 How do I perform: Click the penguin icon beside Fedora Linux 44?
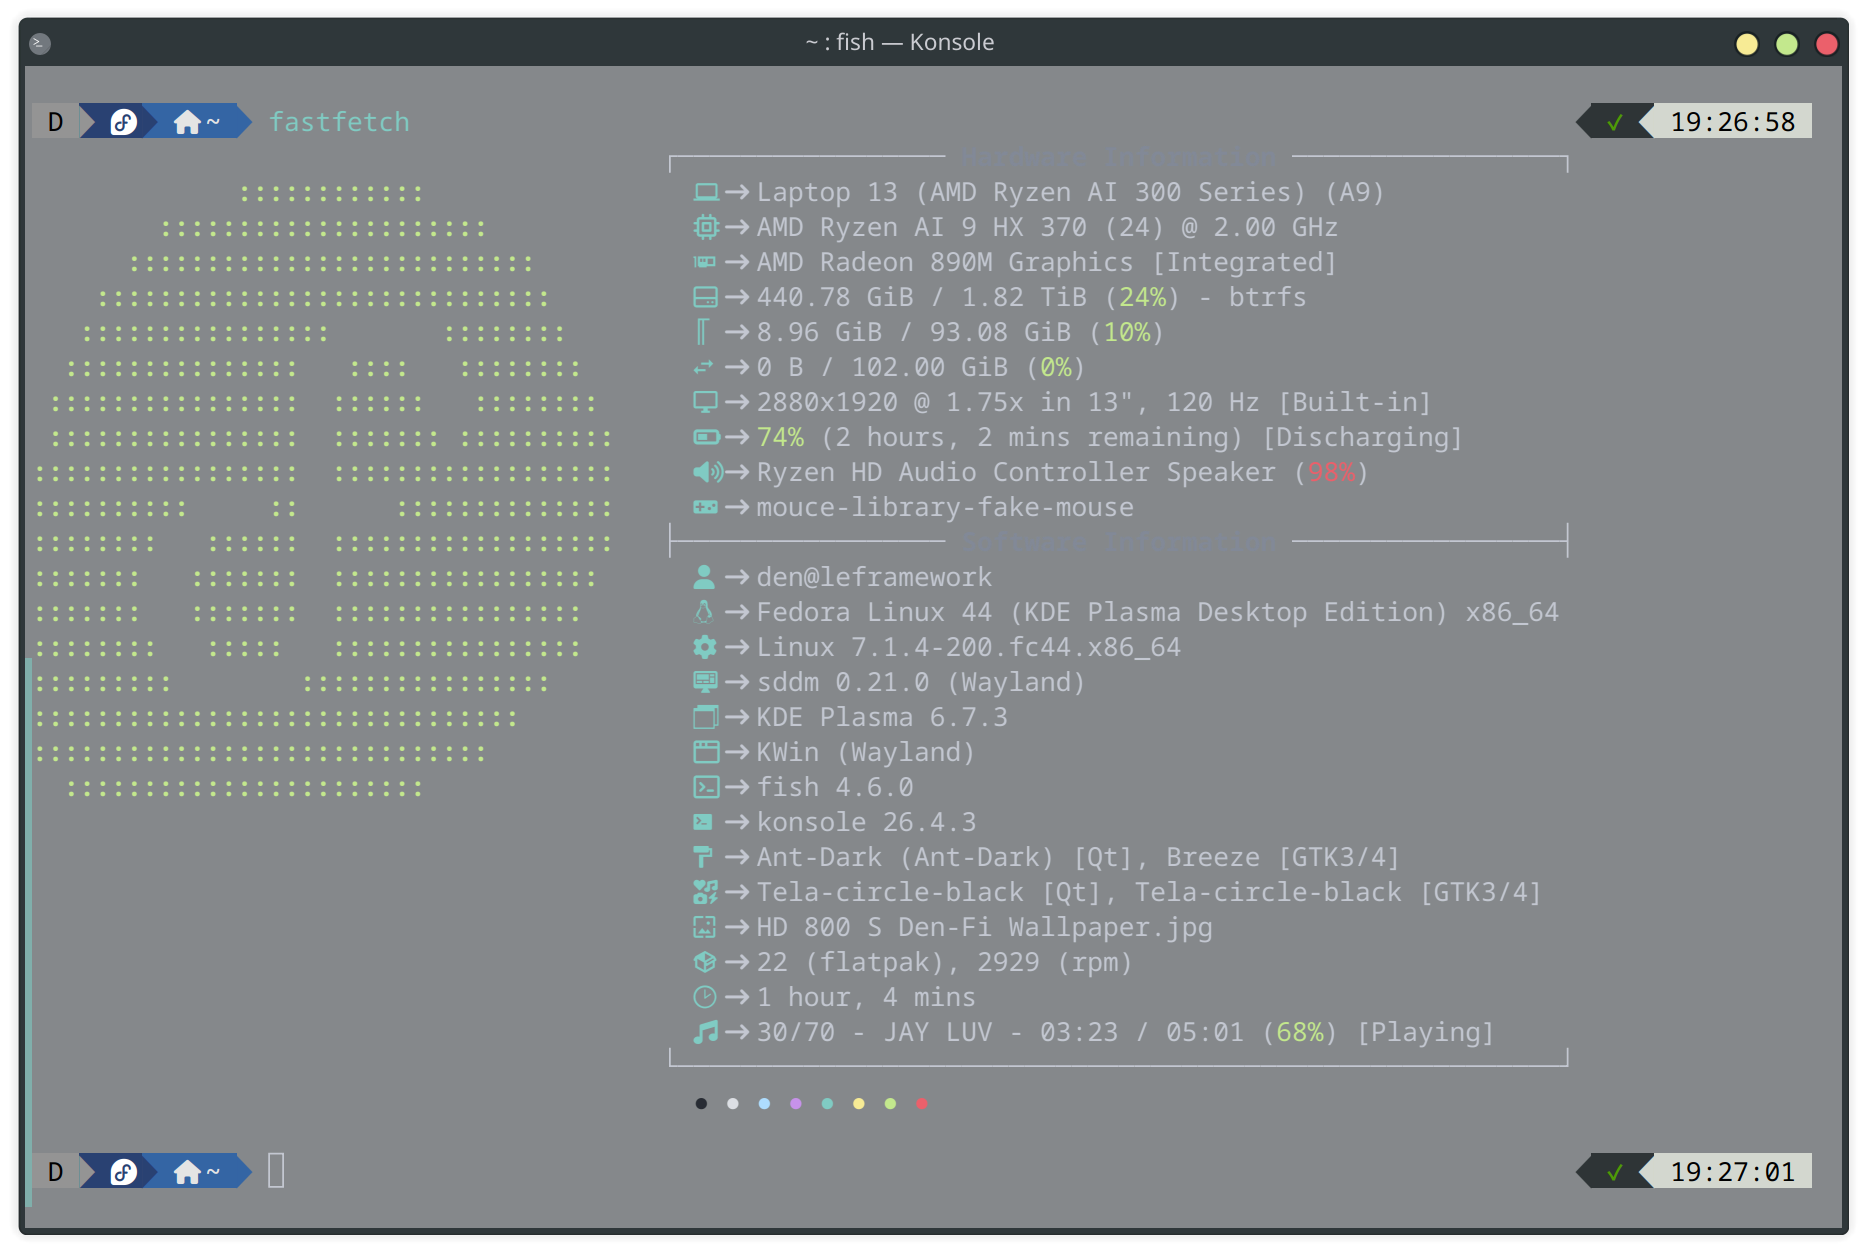704,612
